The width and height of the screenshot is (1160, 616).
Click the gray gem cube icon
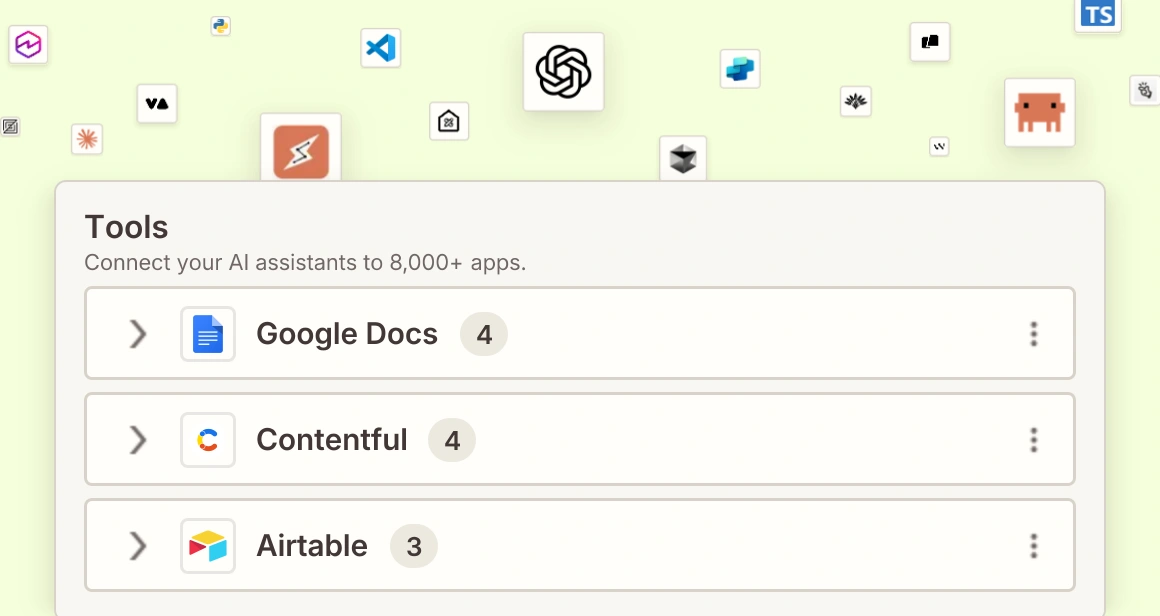tap(683, 158)
